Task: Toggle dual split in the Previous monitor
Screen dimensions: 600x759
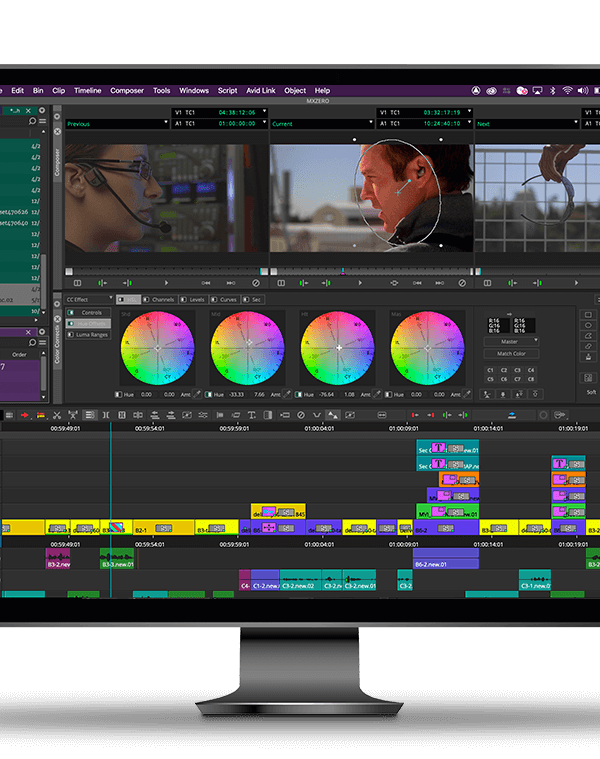Action: pyautogui.click(x=77, y=283)
